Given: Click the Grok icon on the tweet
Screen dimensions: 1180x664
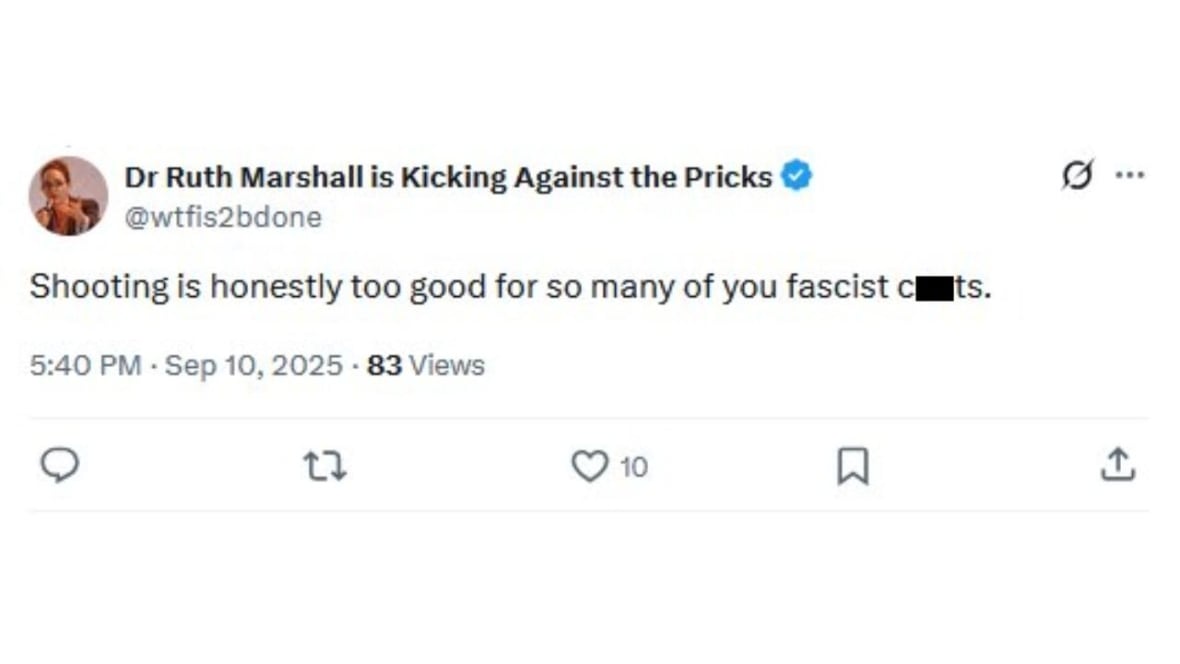Looking at the screenshot, I should click(x=1078, y=174).
